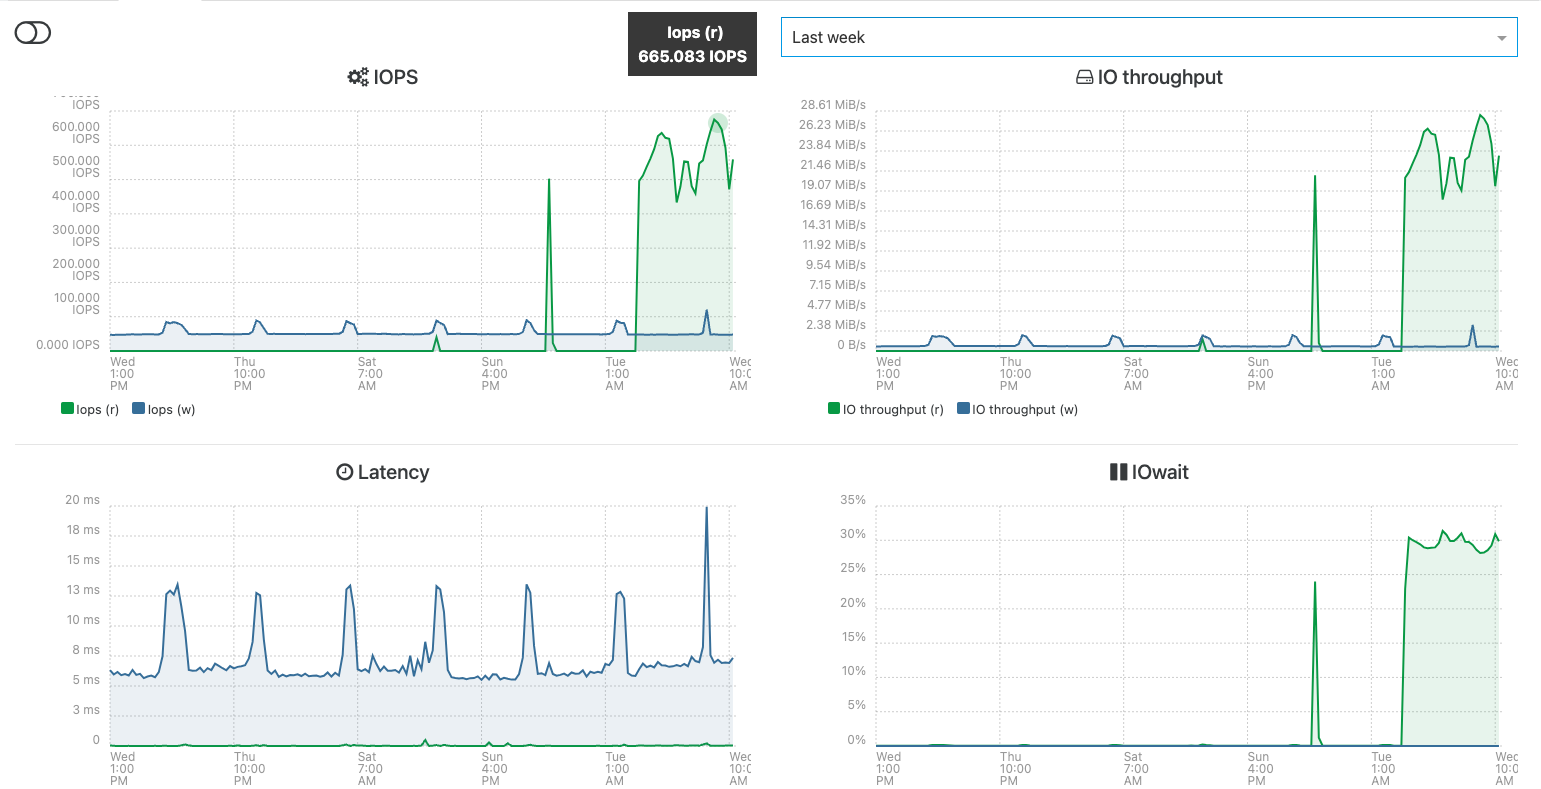Click the IOPS chart title text

396,77
